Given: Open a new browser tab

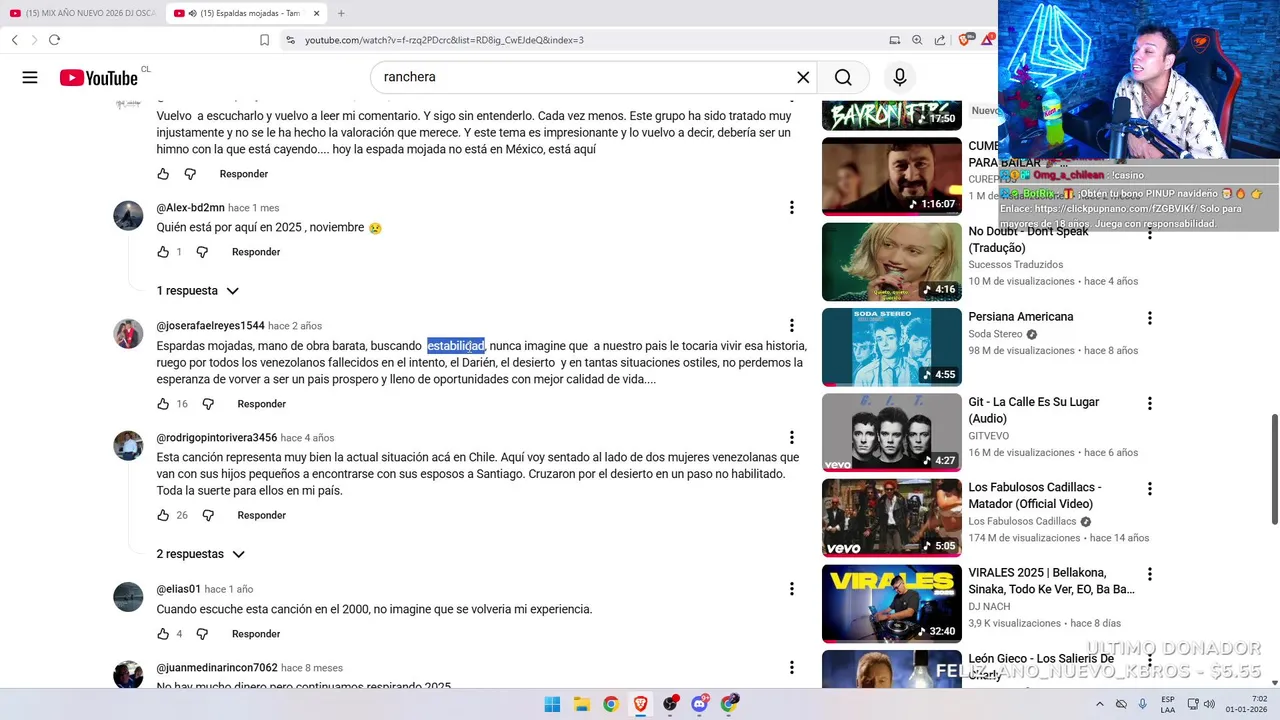Looking at the screenshot, I should [x=341, y=13].
